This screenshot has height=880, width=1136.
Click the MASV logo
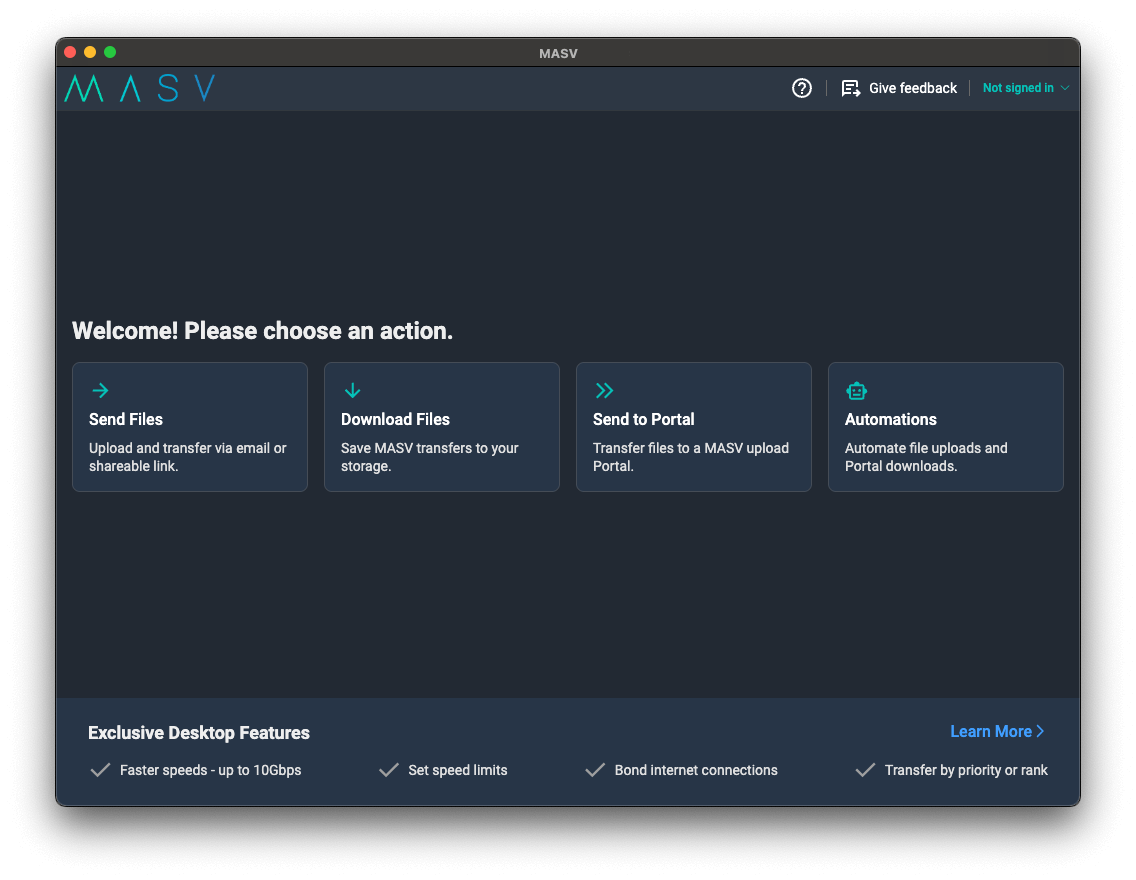point(139,88)
